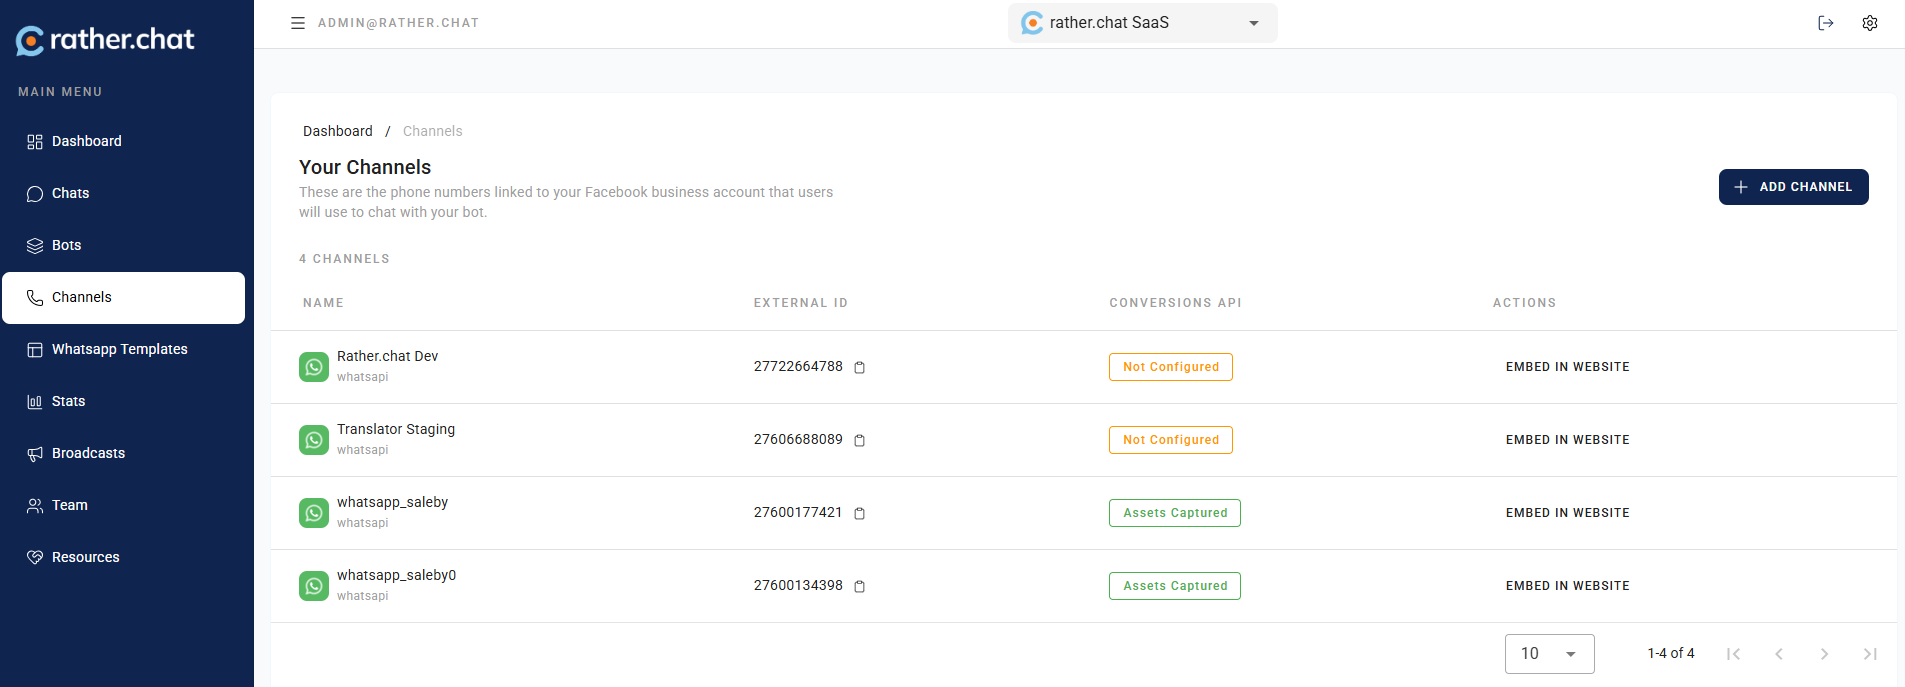The height and width of the screenshot is (687, 1905).
Task: Click the rather.chat logo
Action: point(105,40)
